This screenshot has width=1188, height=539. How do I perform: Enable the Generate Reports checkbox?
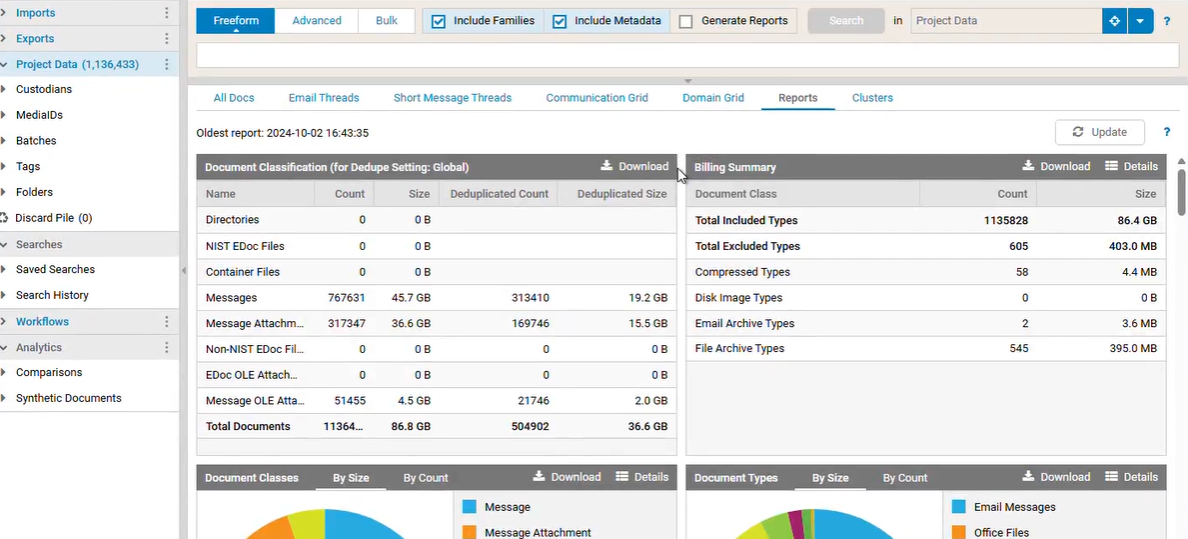[686, 21]
